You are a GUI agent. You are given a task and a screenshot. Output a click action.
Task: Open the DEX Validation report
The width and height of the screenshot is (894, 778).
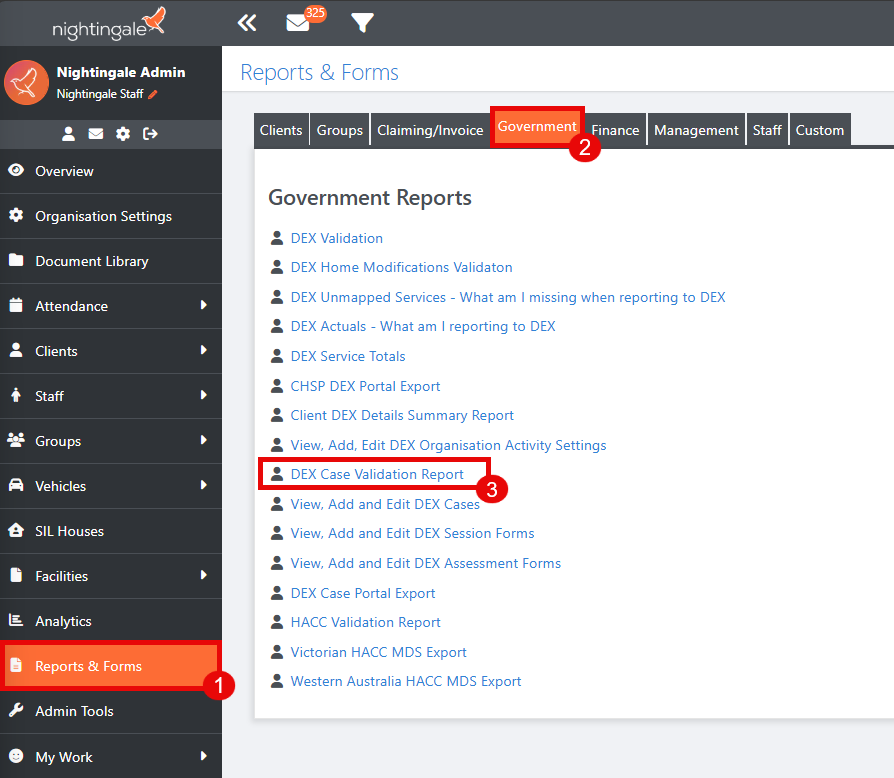[x=336, y=238]
